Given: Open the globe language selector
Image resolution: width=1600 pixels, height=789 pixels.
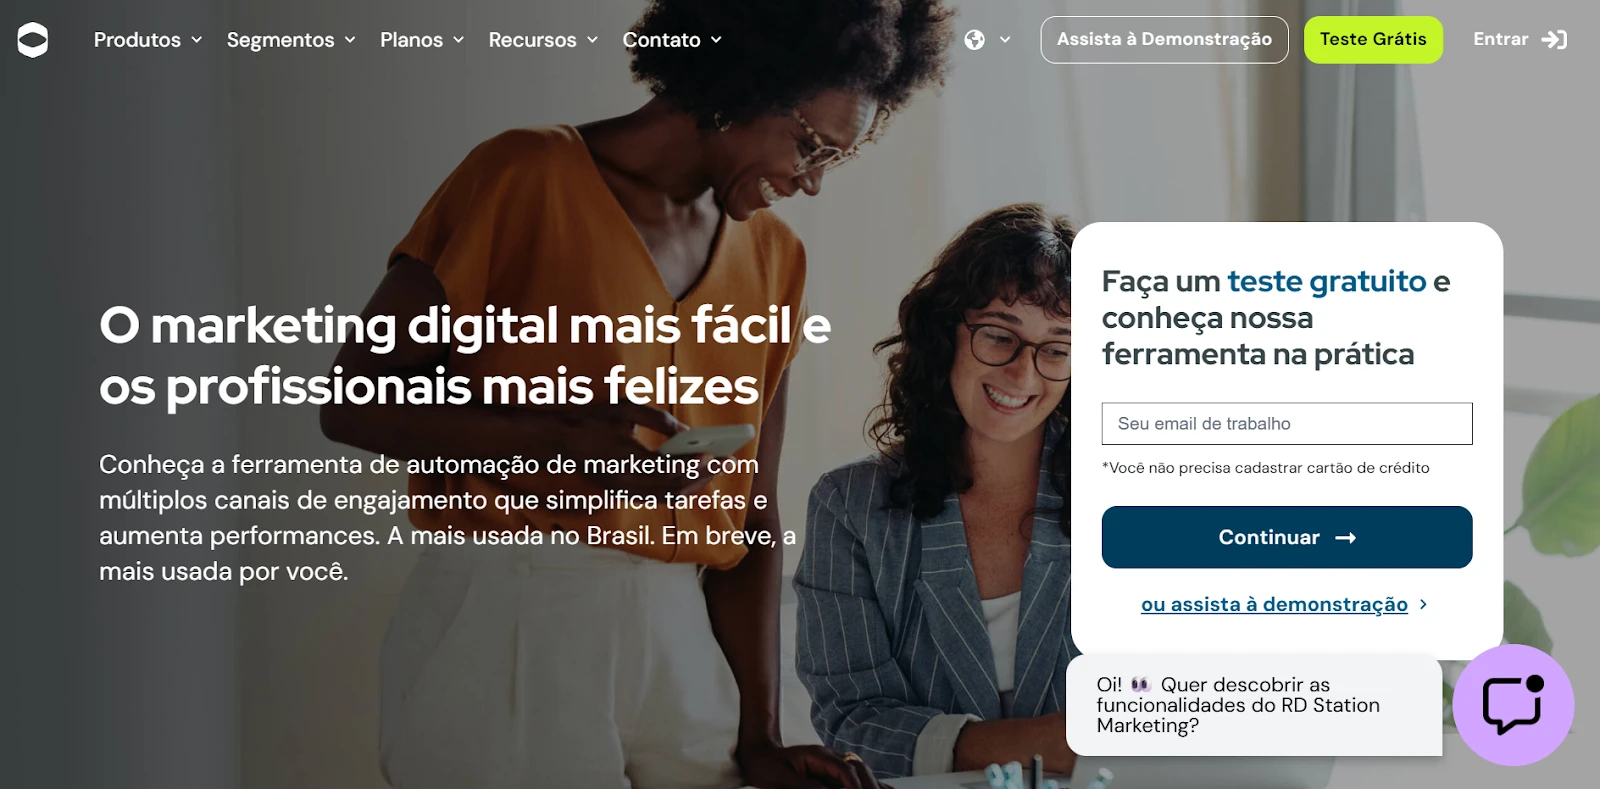Looking at the screenshot, I should click(975, 40).
